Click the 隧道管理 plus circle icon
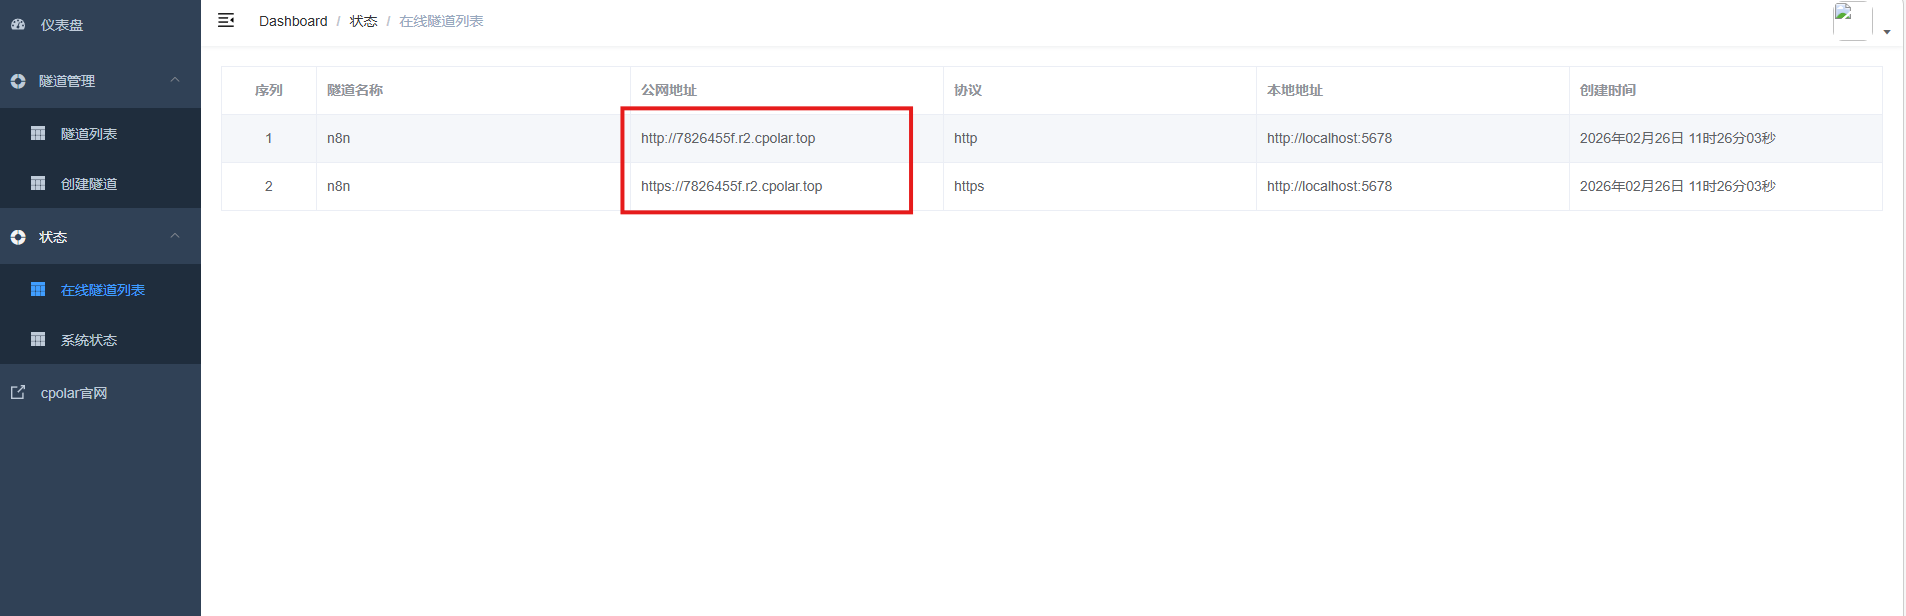Screen dimensions: 1906x616 tap(18, 81)
